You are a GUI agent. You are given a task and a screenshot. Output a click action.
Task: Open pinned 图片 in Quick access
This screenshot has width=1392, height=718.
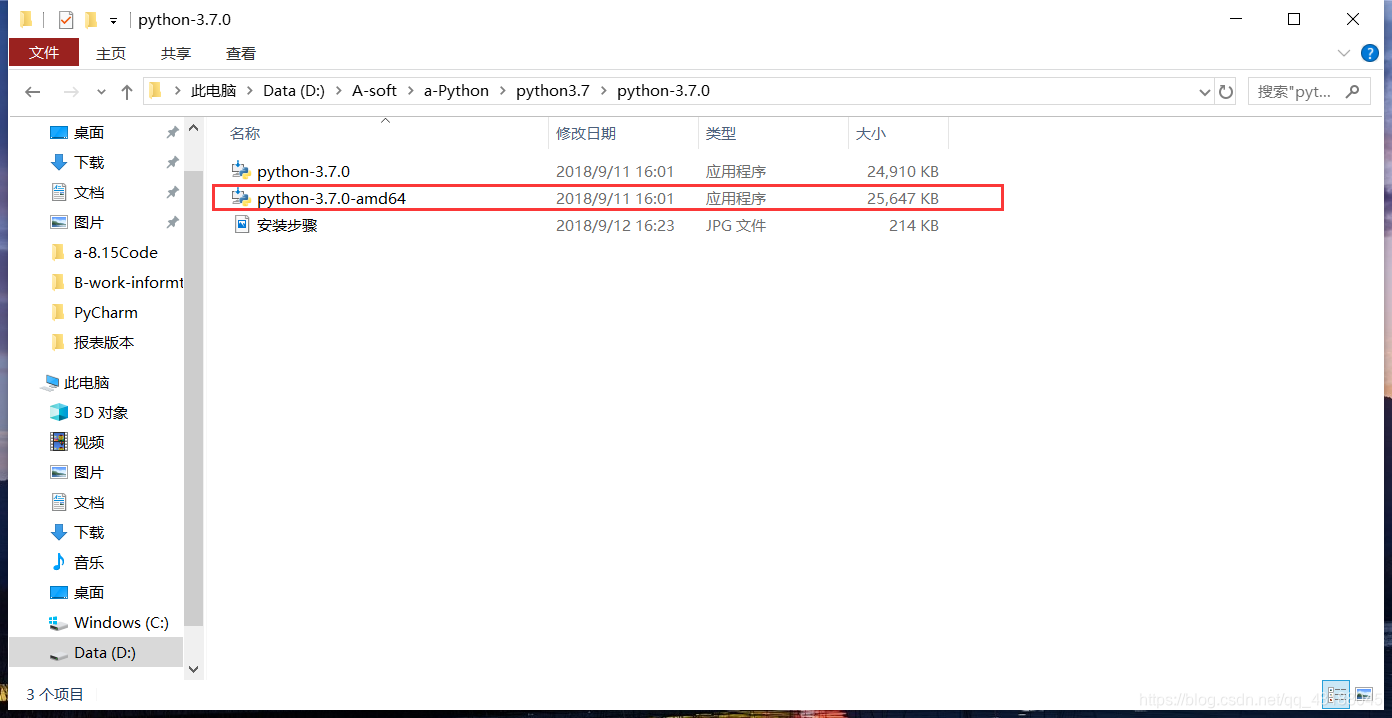89,222
